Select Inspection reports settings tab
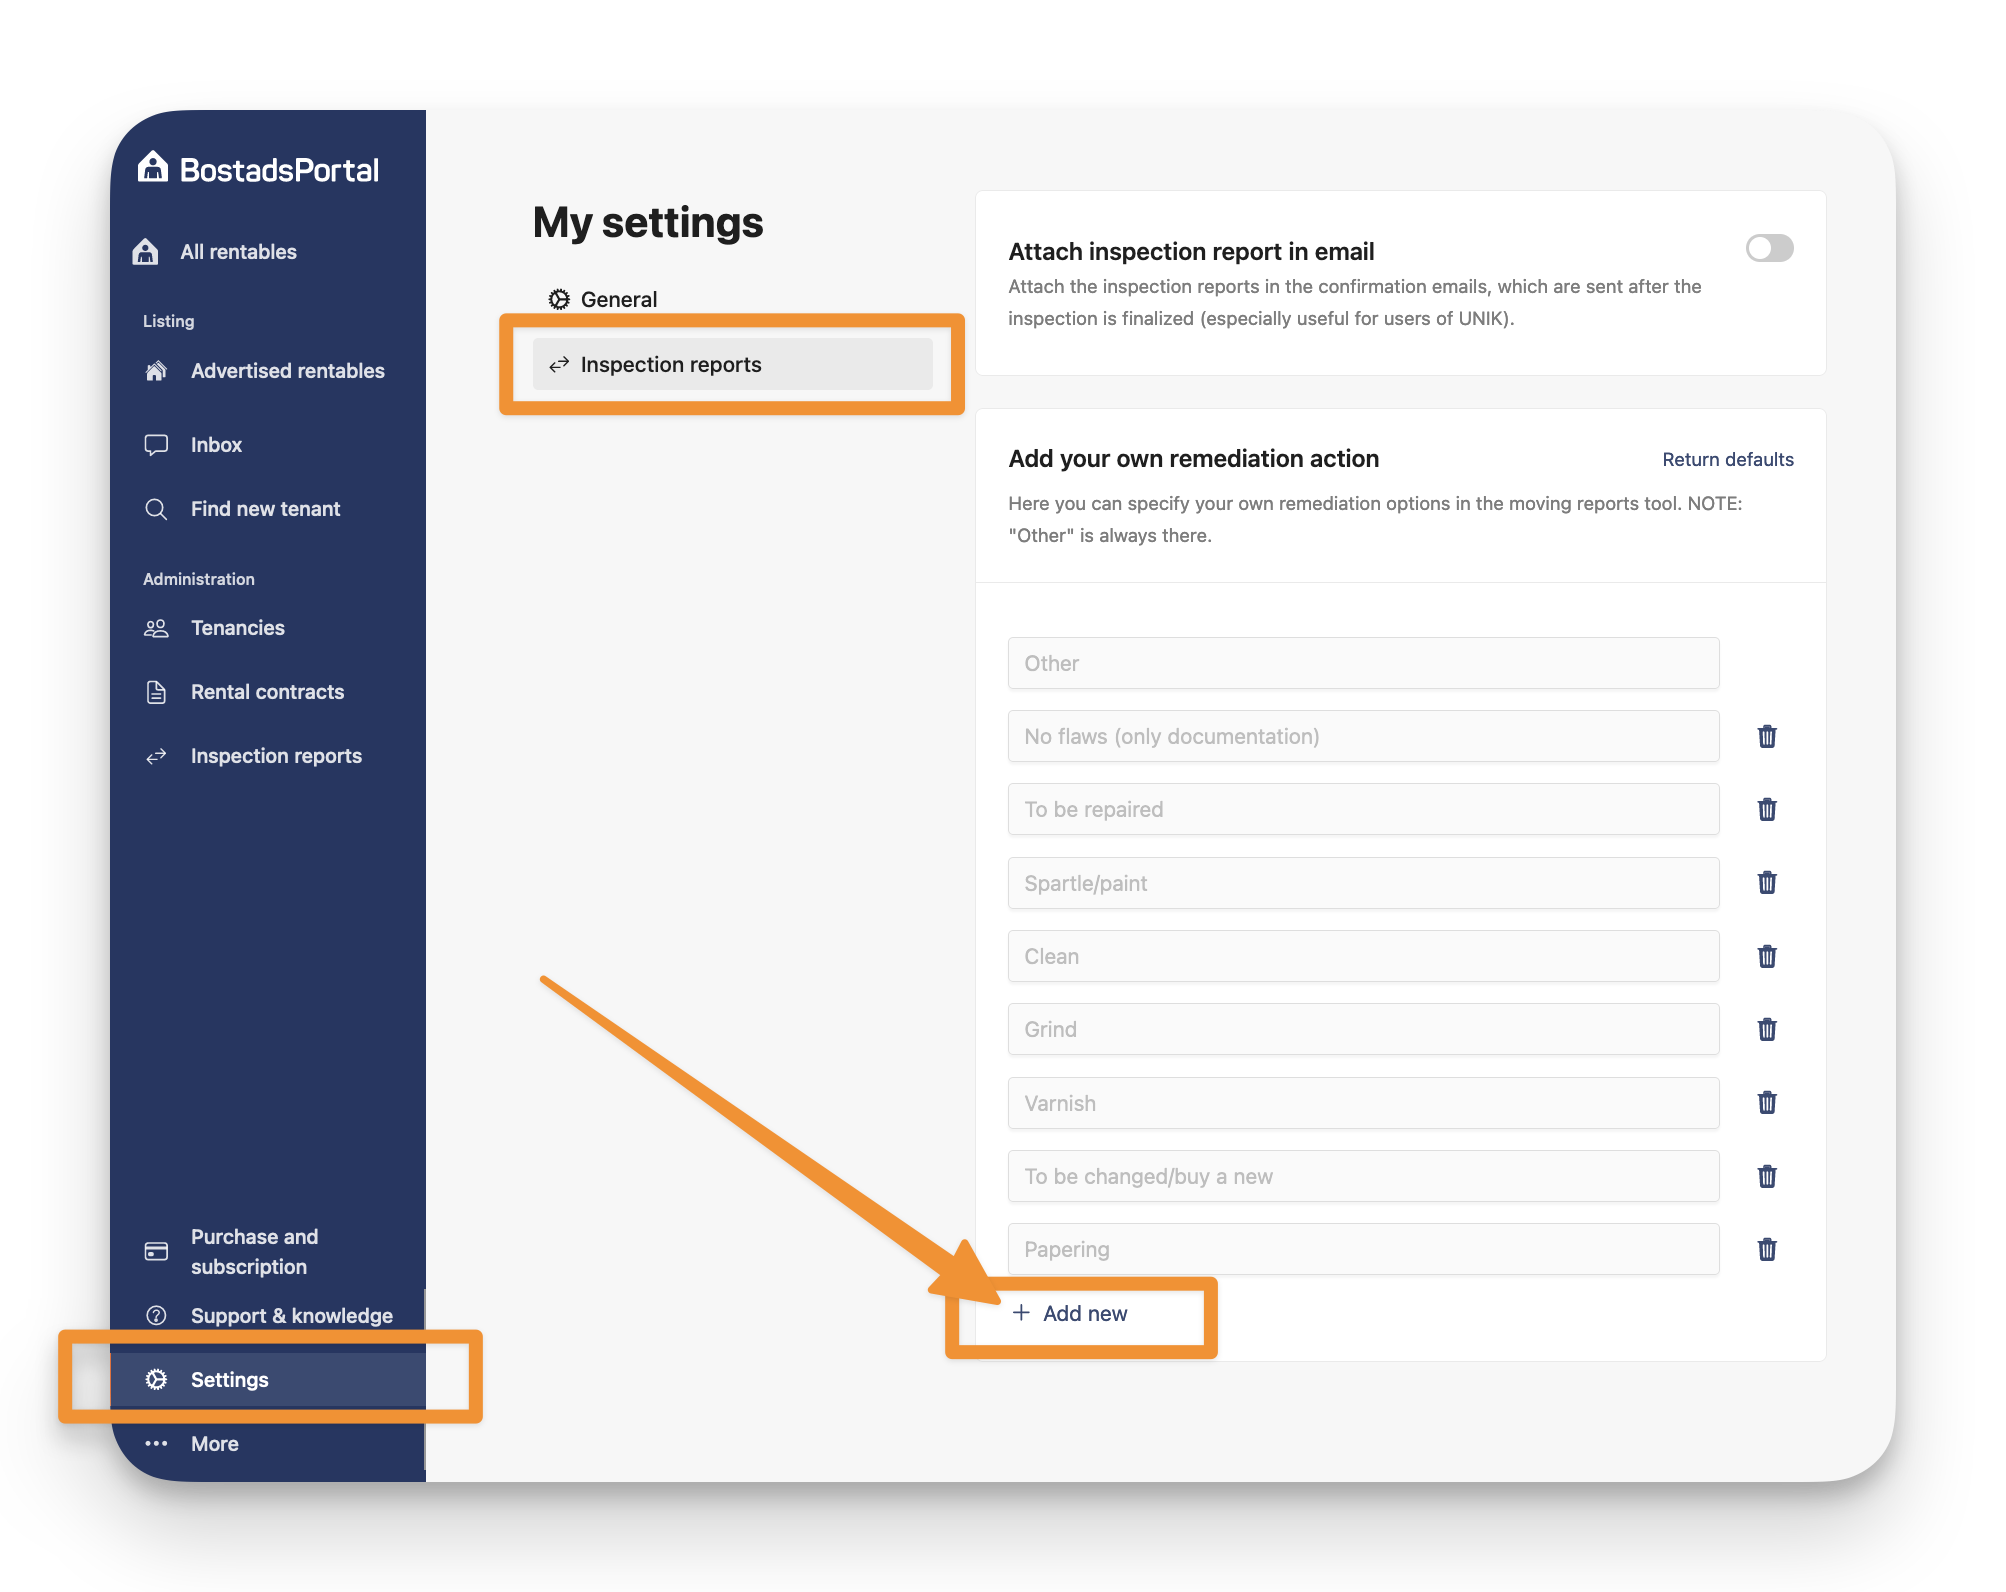Screen dimensions: 2006x1592 (733, 364)
